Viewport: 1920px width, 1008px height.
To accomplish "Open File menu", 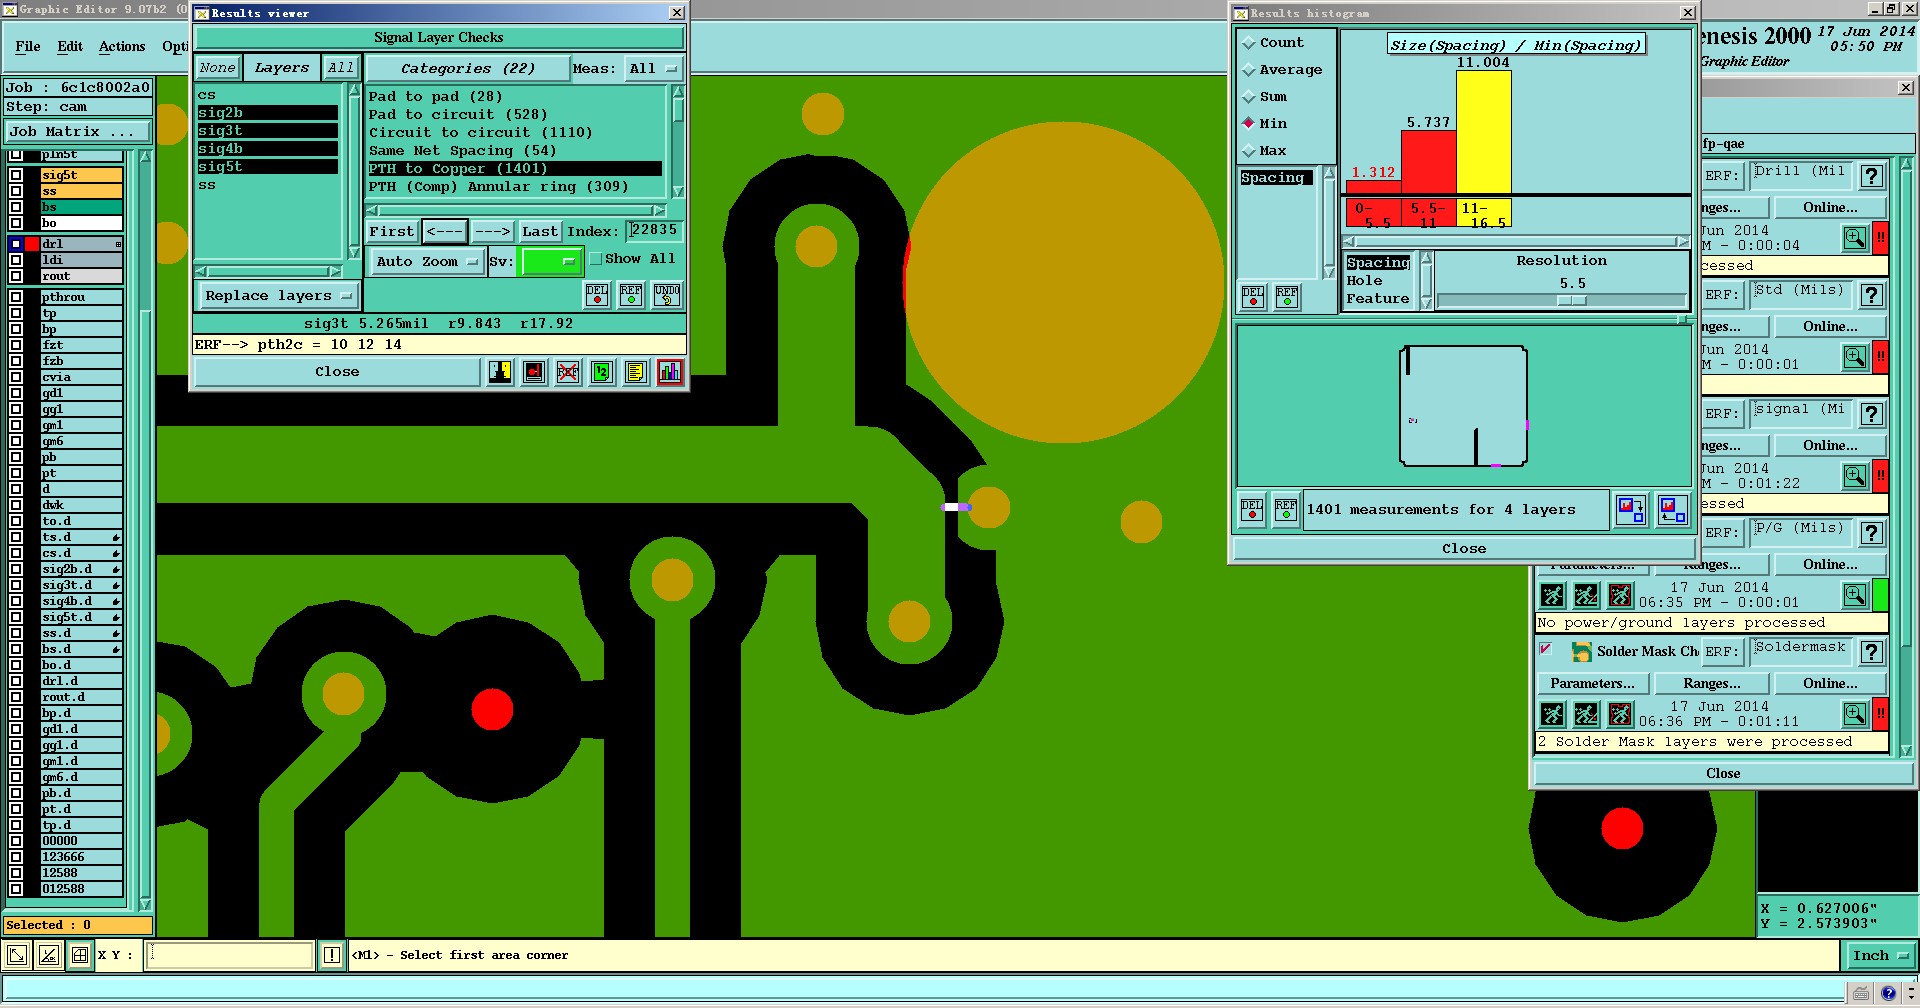I will (x=28, y=47).
